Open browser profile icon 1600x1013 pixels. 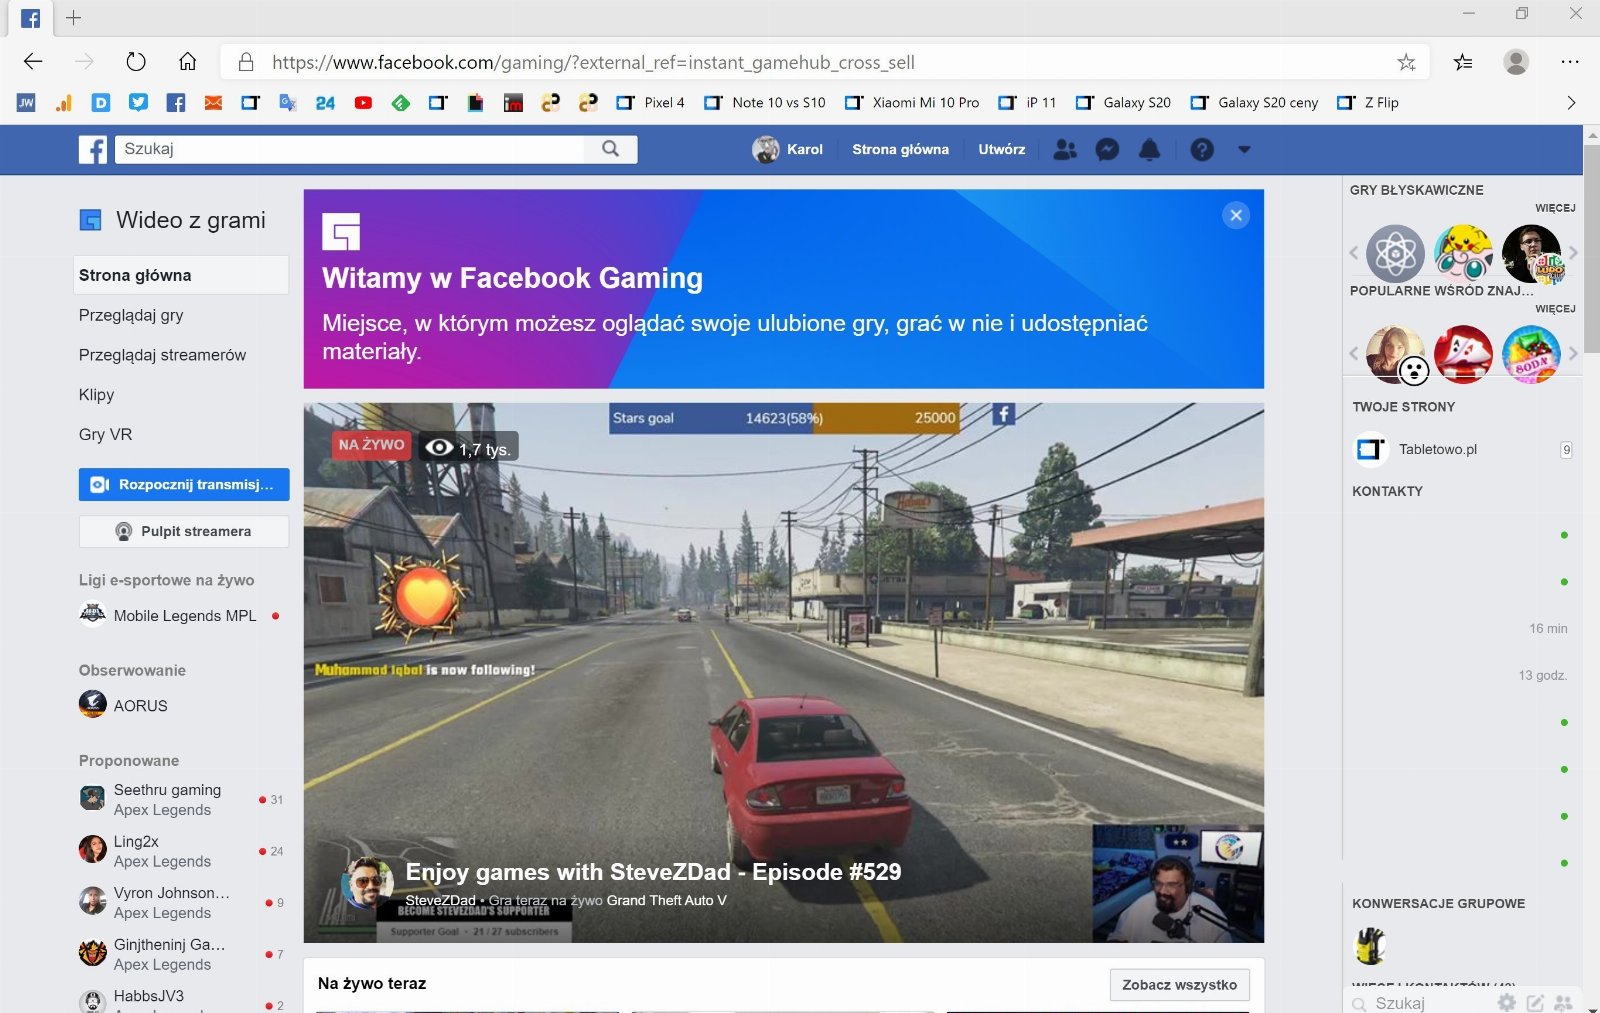pos(1516,62)
